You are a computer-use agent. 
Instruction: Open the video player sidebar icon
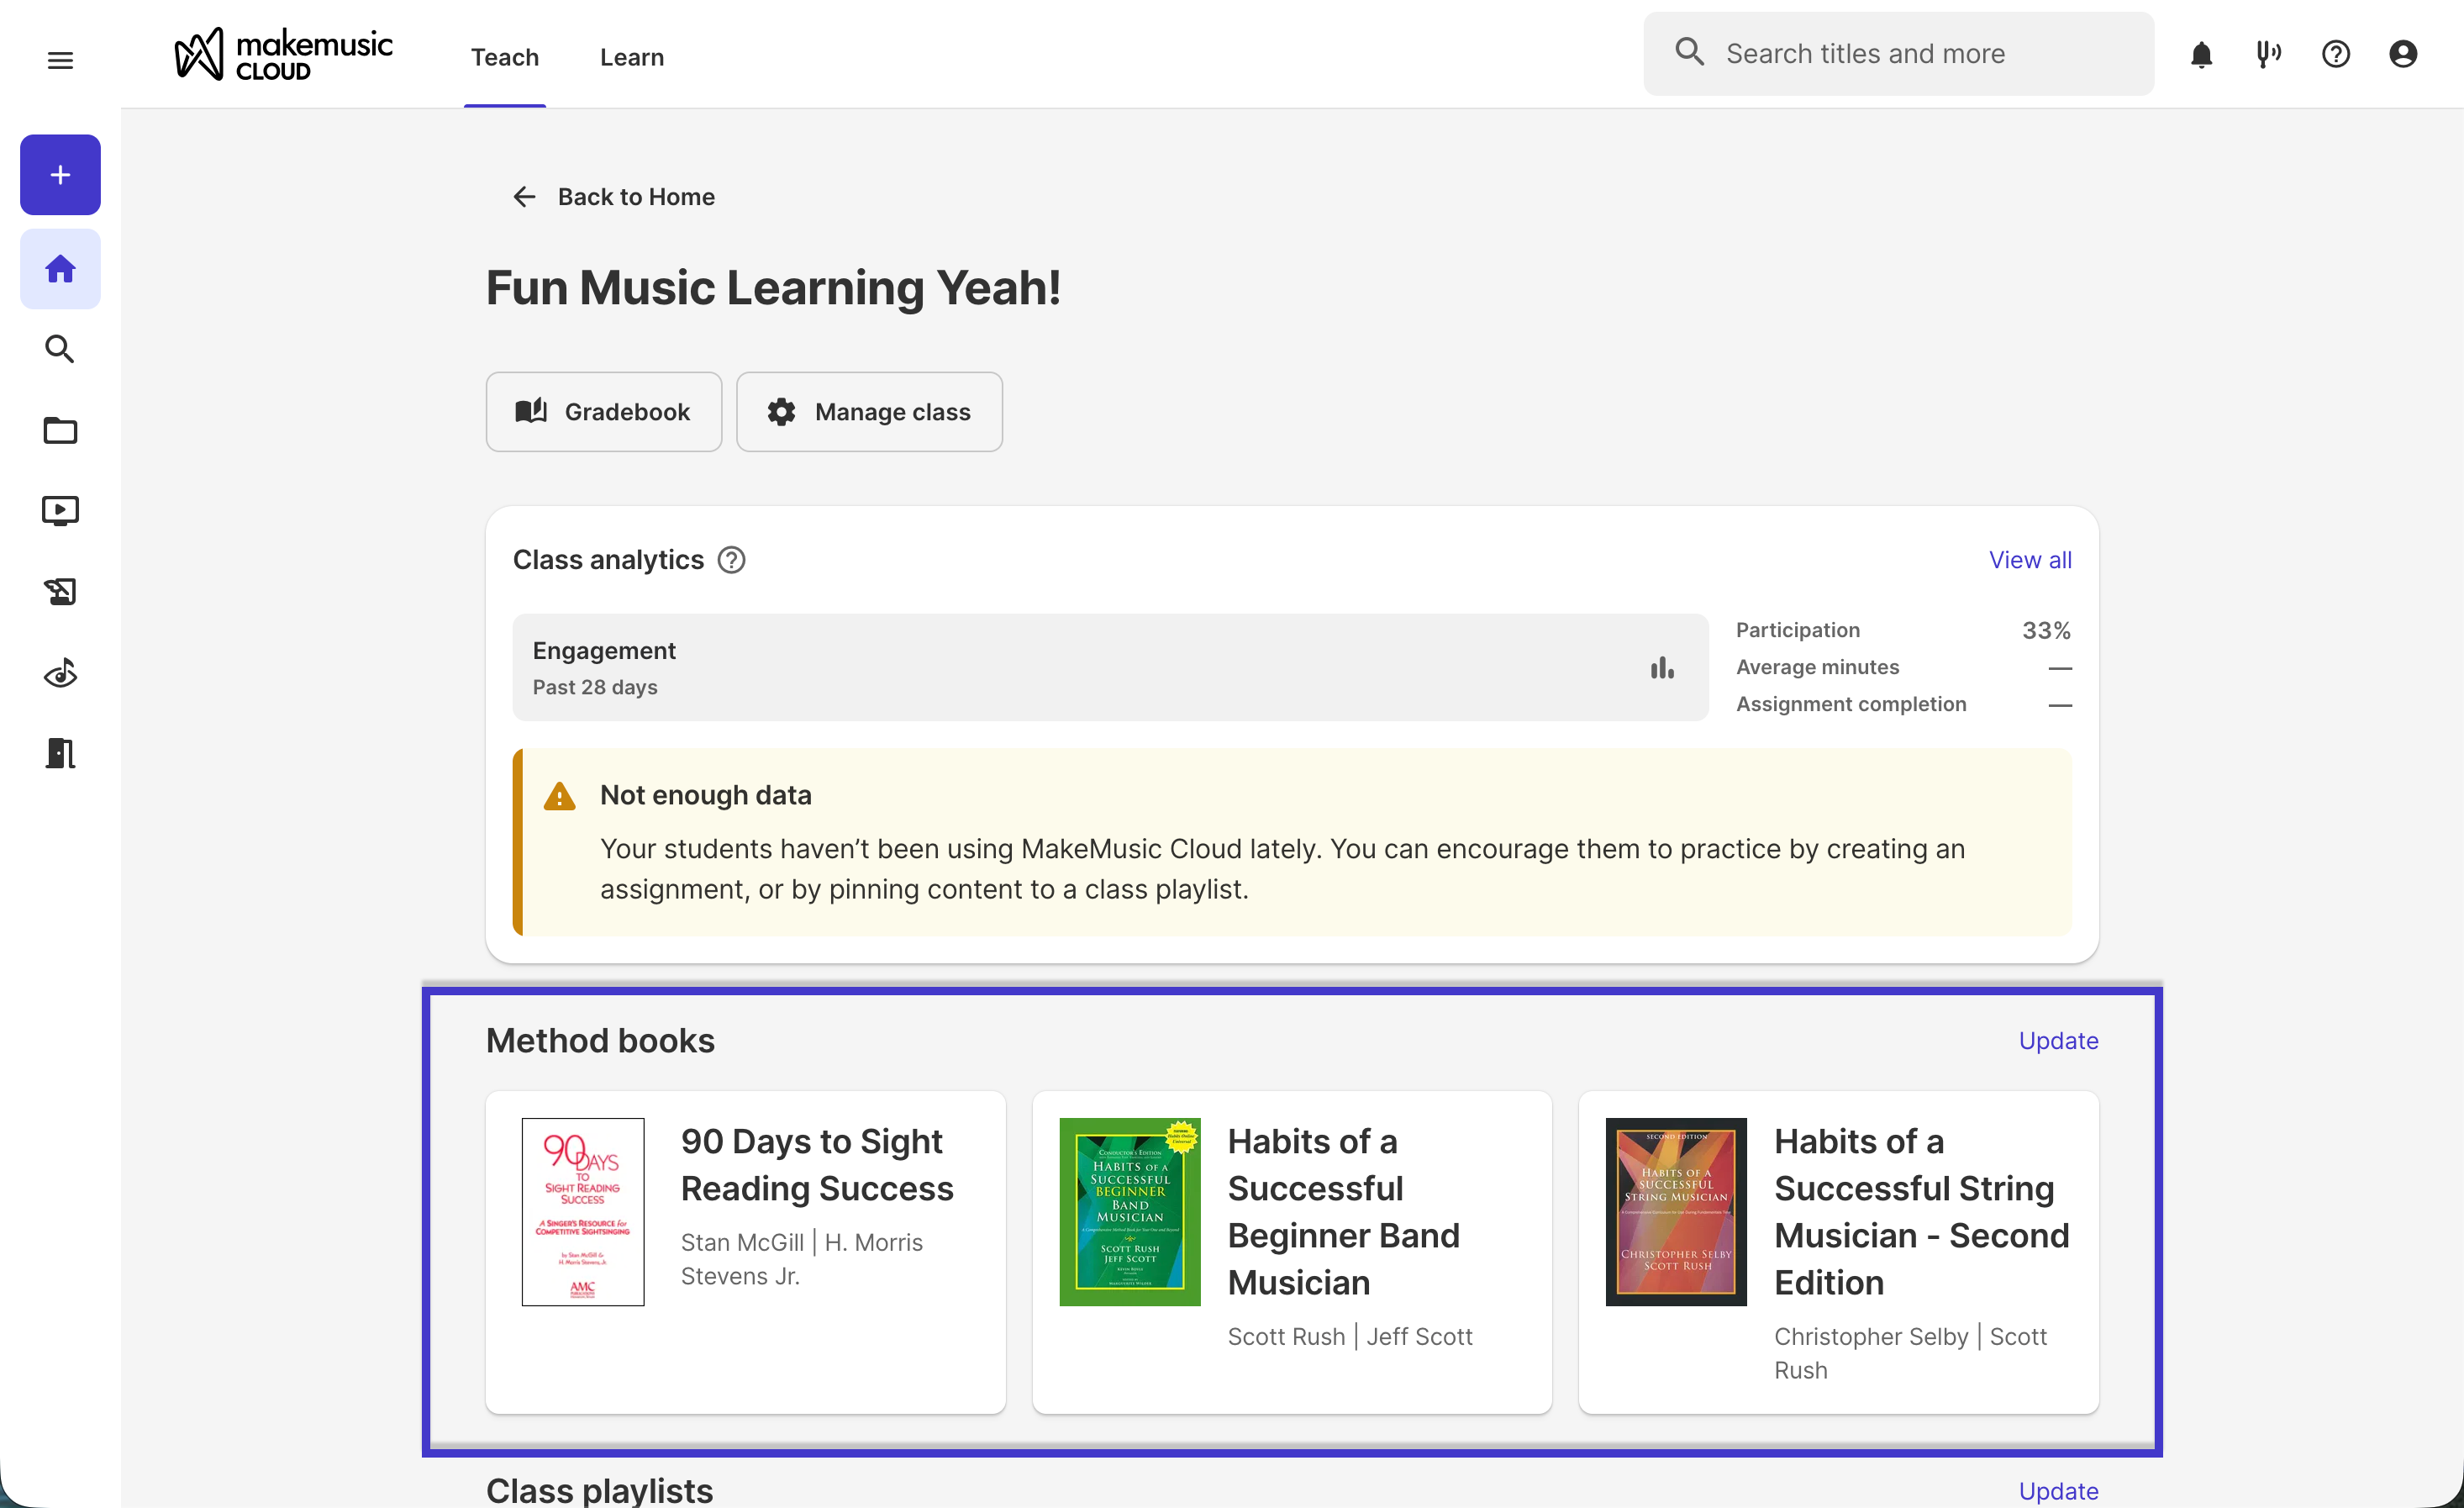point(60,511)
